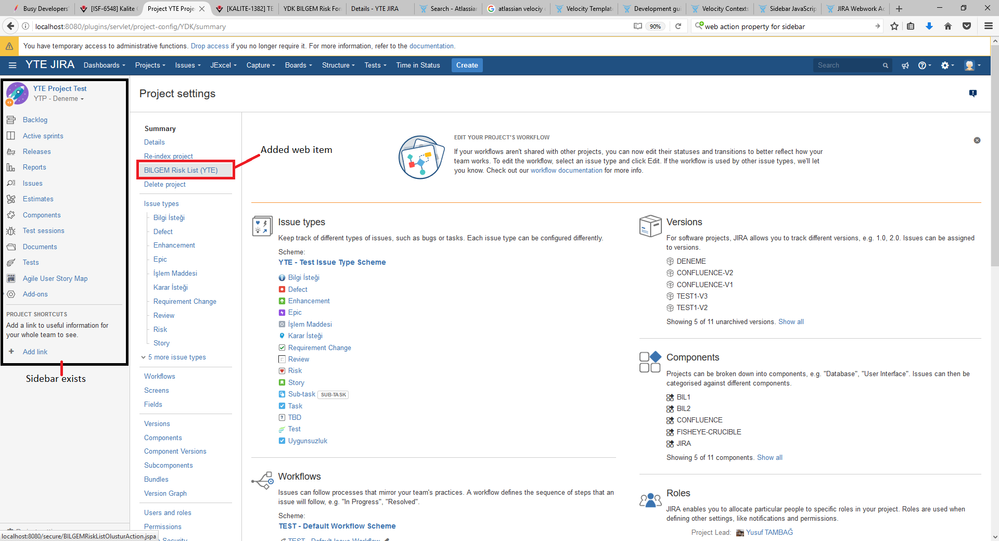Switch to YDK BILGEM Risk browser tab

(x=311, y=9)
